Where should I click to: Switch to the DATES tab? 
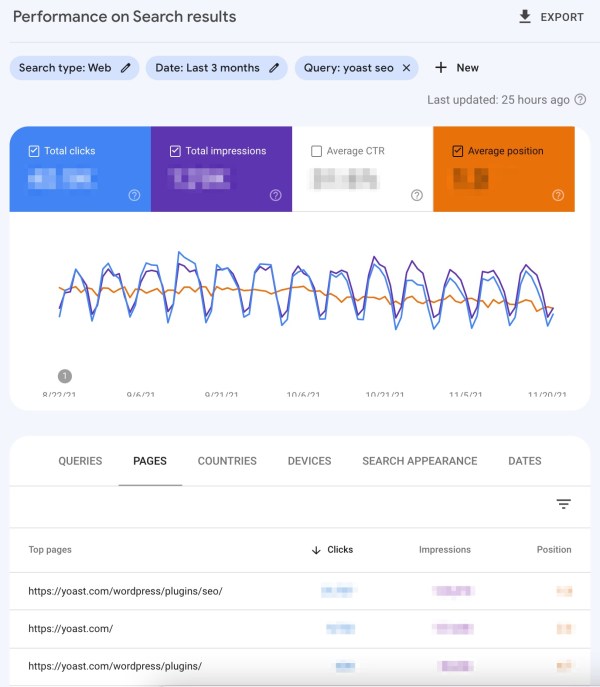pyautogui.click(x=525, y=461)
